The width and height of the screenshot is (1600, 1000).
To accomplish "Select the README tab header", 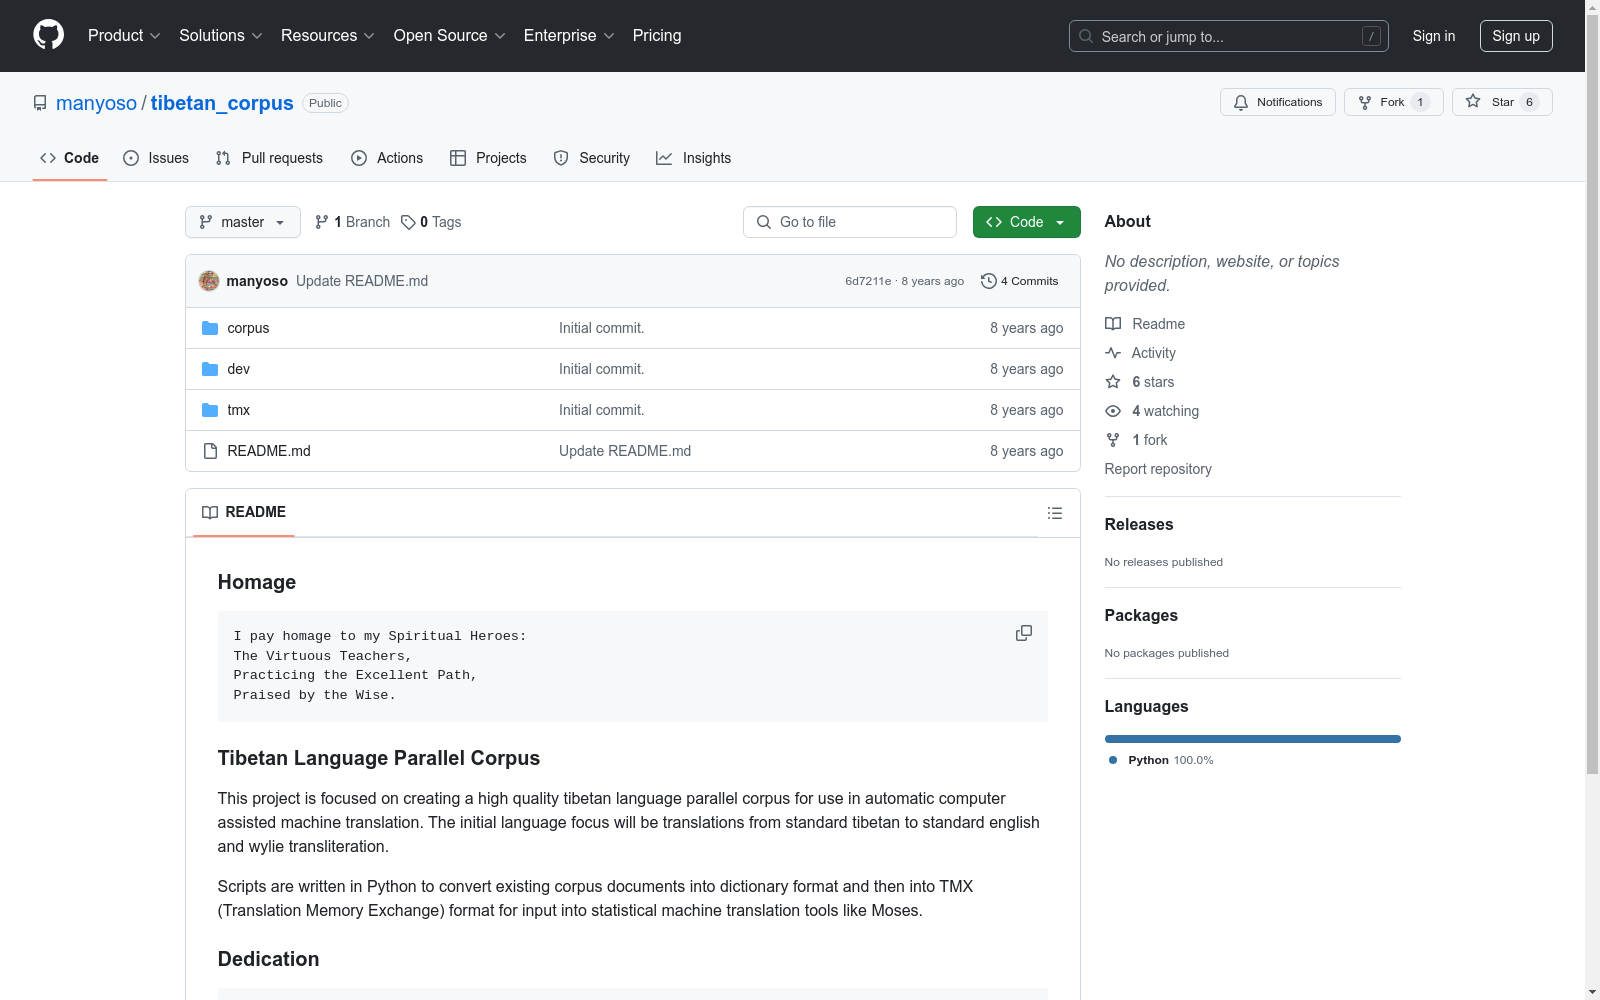I will coord(244,512).
